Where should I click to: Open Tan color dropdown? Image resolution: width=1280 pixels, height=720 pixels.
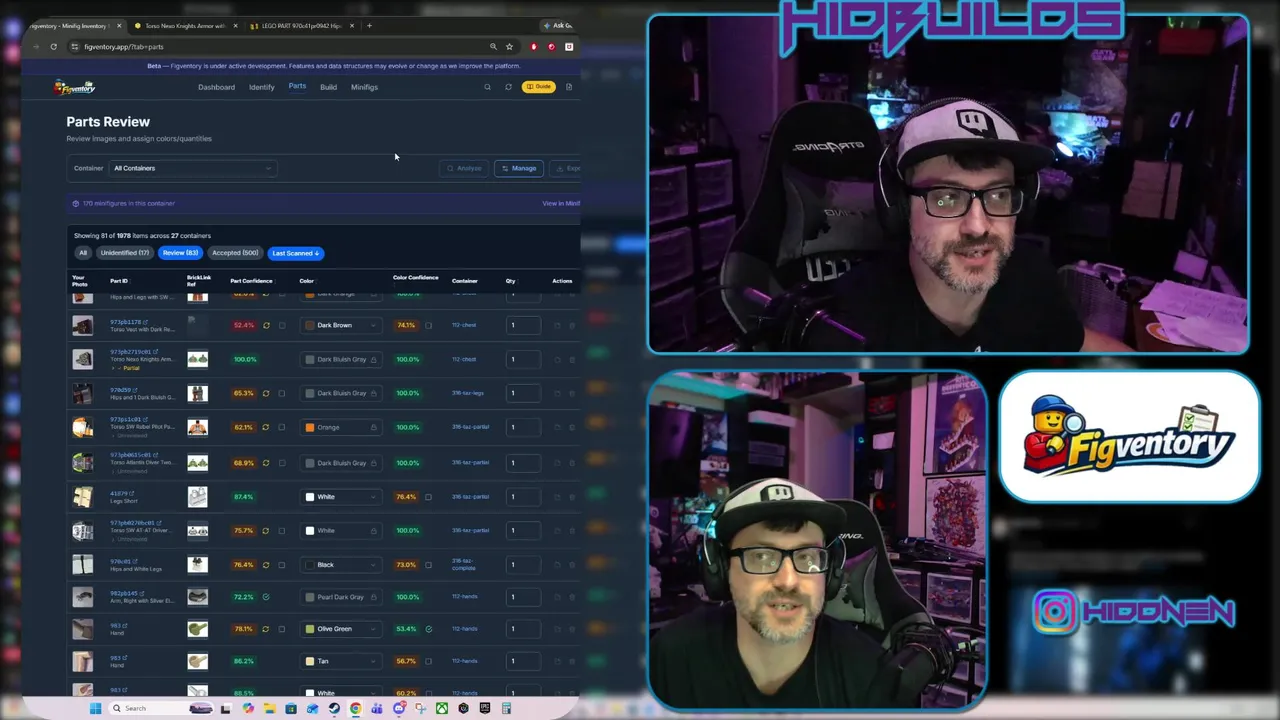[341, 661]
